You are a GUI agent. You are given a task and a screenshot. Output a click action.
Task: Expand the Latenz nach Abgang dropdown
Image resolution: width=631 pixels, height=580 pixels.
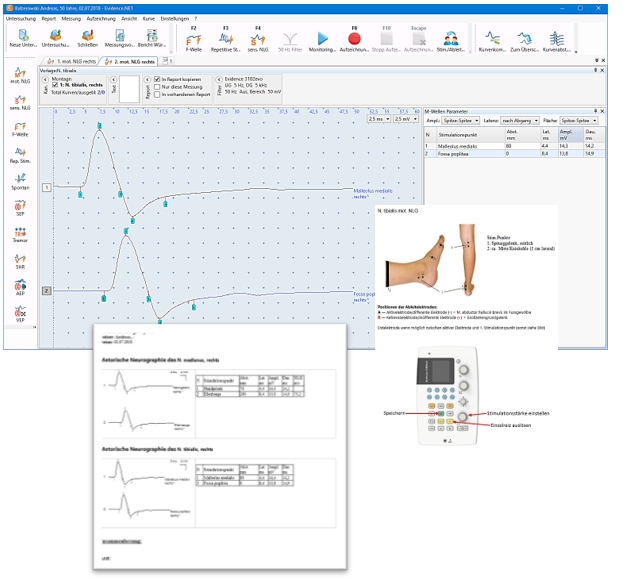520,120
